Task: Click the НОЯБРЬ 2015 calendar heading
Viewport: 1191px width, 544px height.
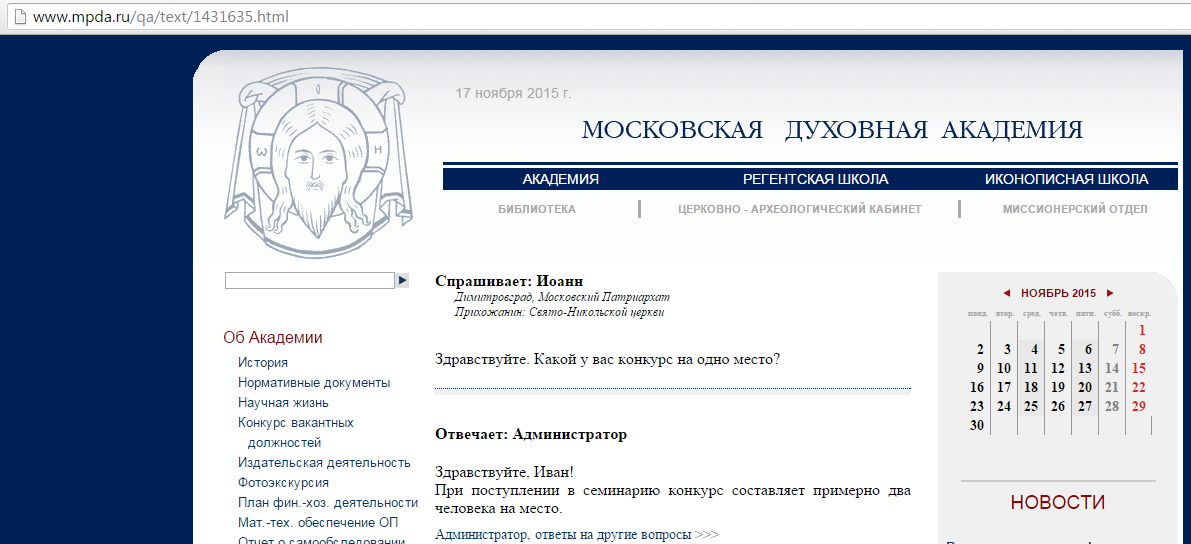Action: (1058, 293)
